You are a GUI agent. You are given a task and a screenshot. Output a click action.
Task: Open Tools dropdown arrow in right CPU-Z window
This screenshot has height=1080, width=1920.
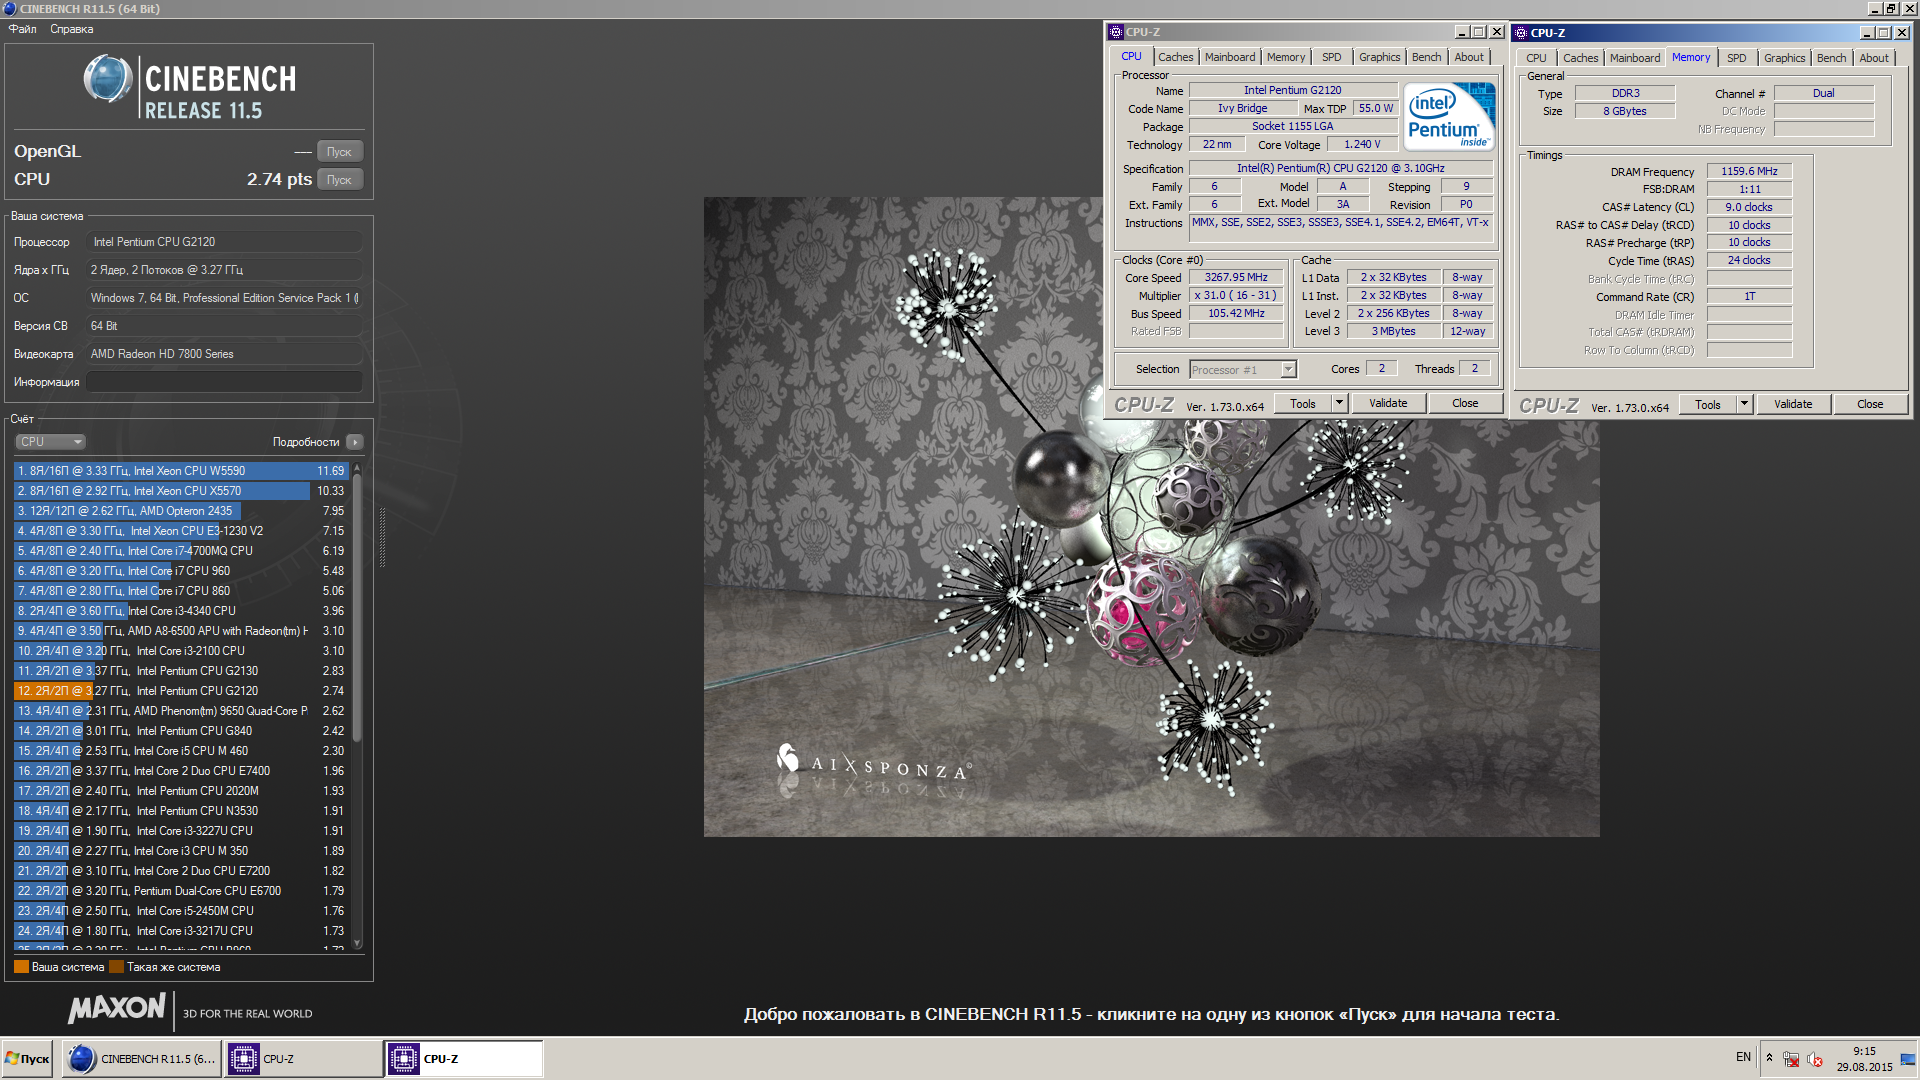point(1745,404)
